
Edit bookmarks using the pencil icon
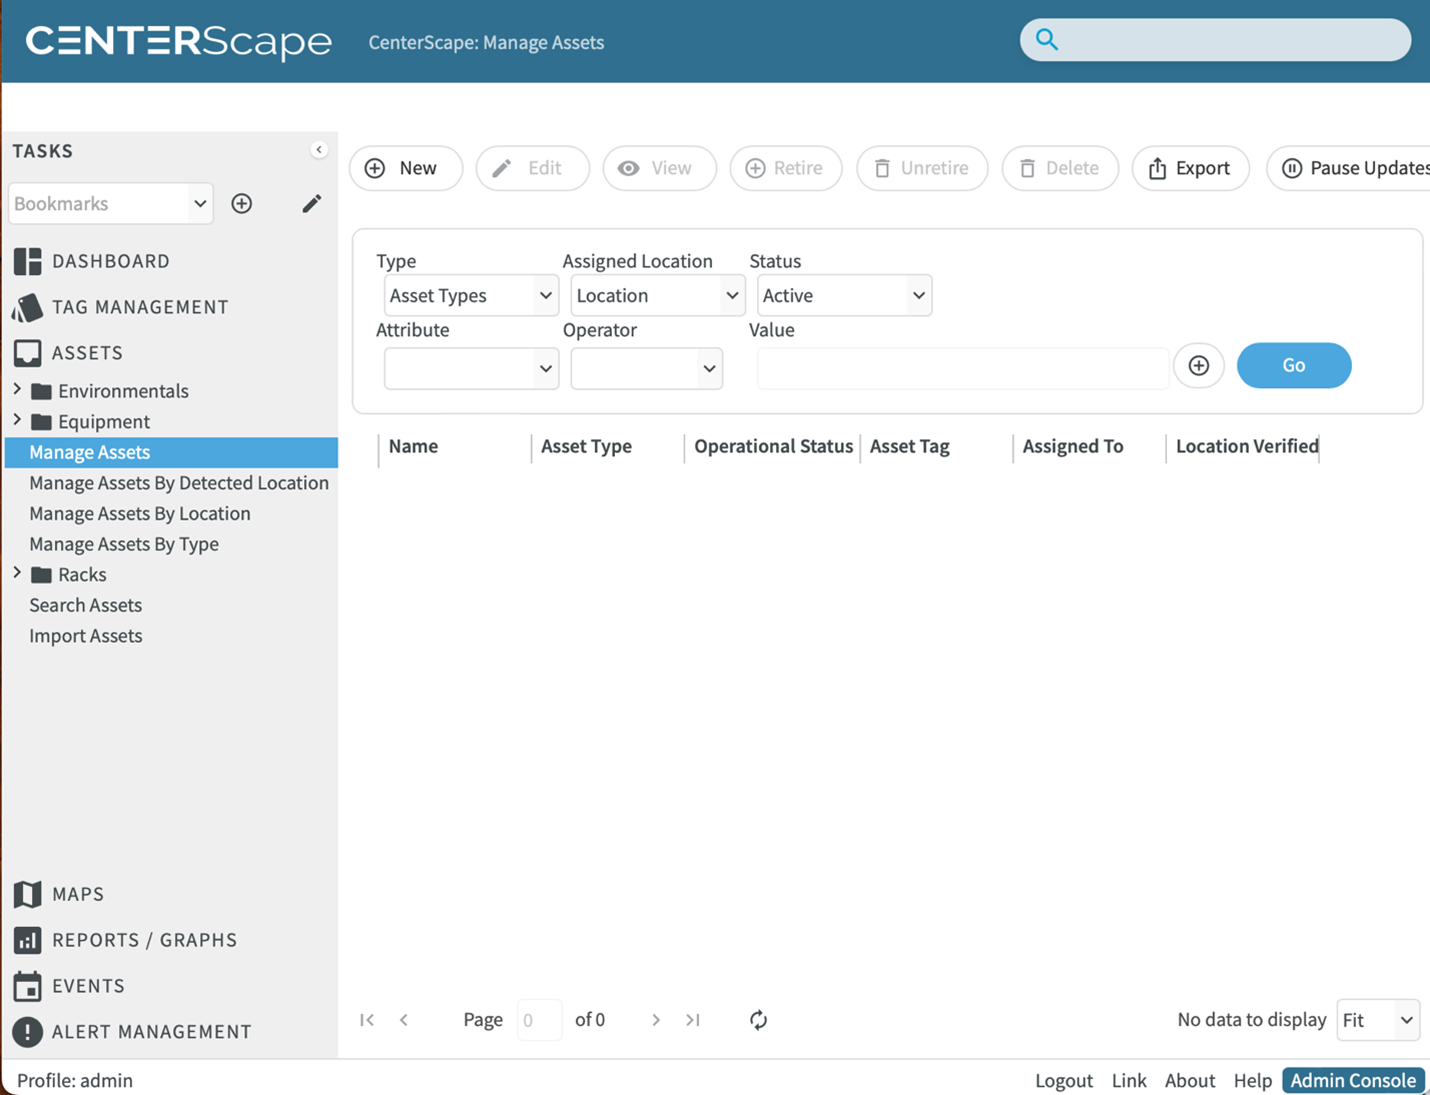(312, 204)
